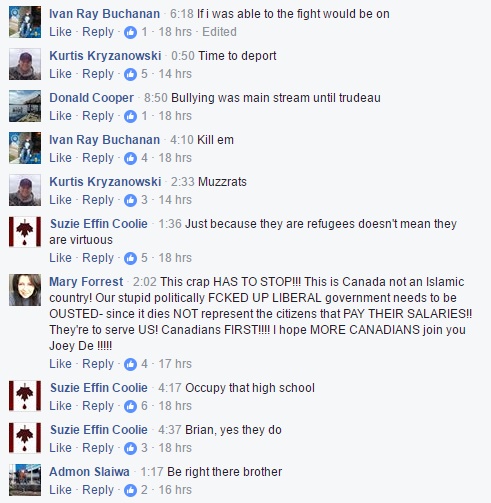Reply to Donald Cooper's Bullying comment
Viewport: 491px width, 503px height.
point(98,116)
